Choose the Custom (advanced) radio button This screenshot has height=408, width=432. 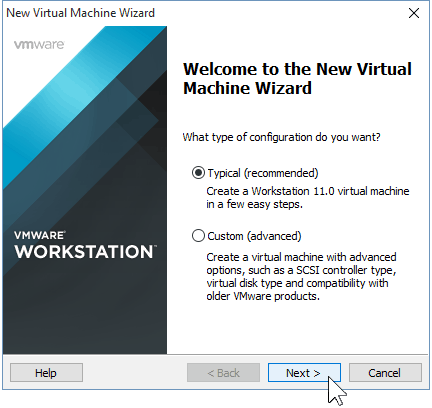pos(198,236)
